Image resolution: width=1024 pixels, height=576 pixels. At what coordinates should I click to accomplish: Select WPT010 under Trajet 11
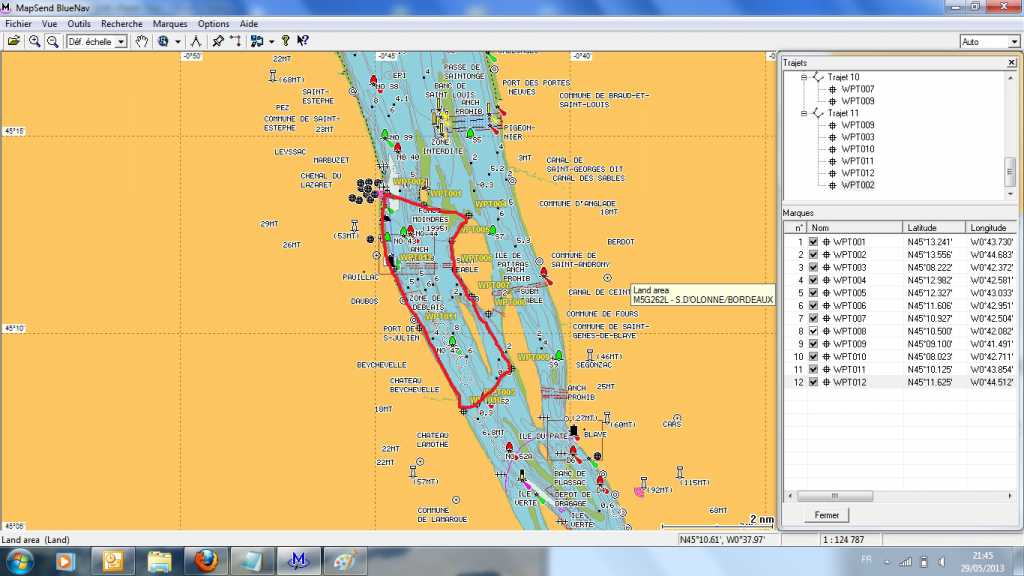[857, 149]
